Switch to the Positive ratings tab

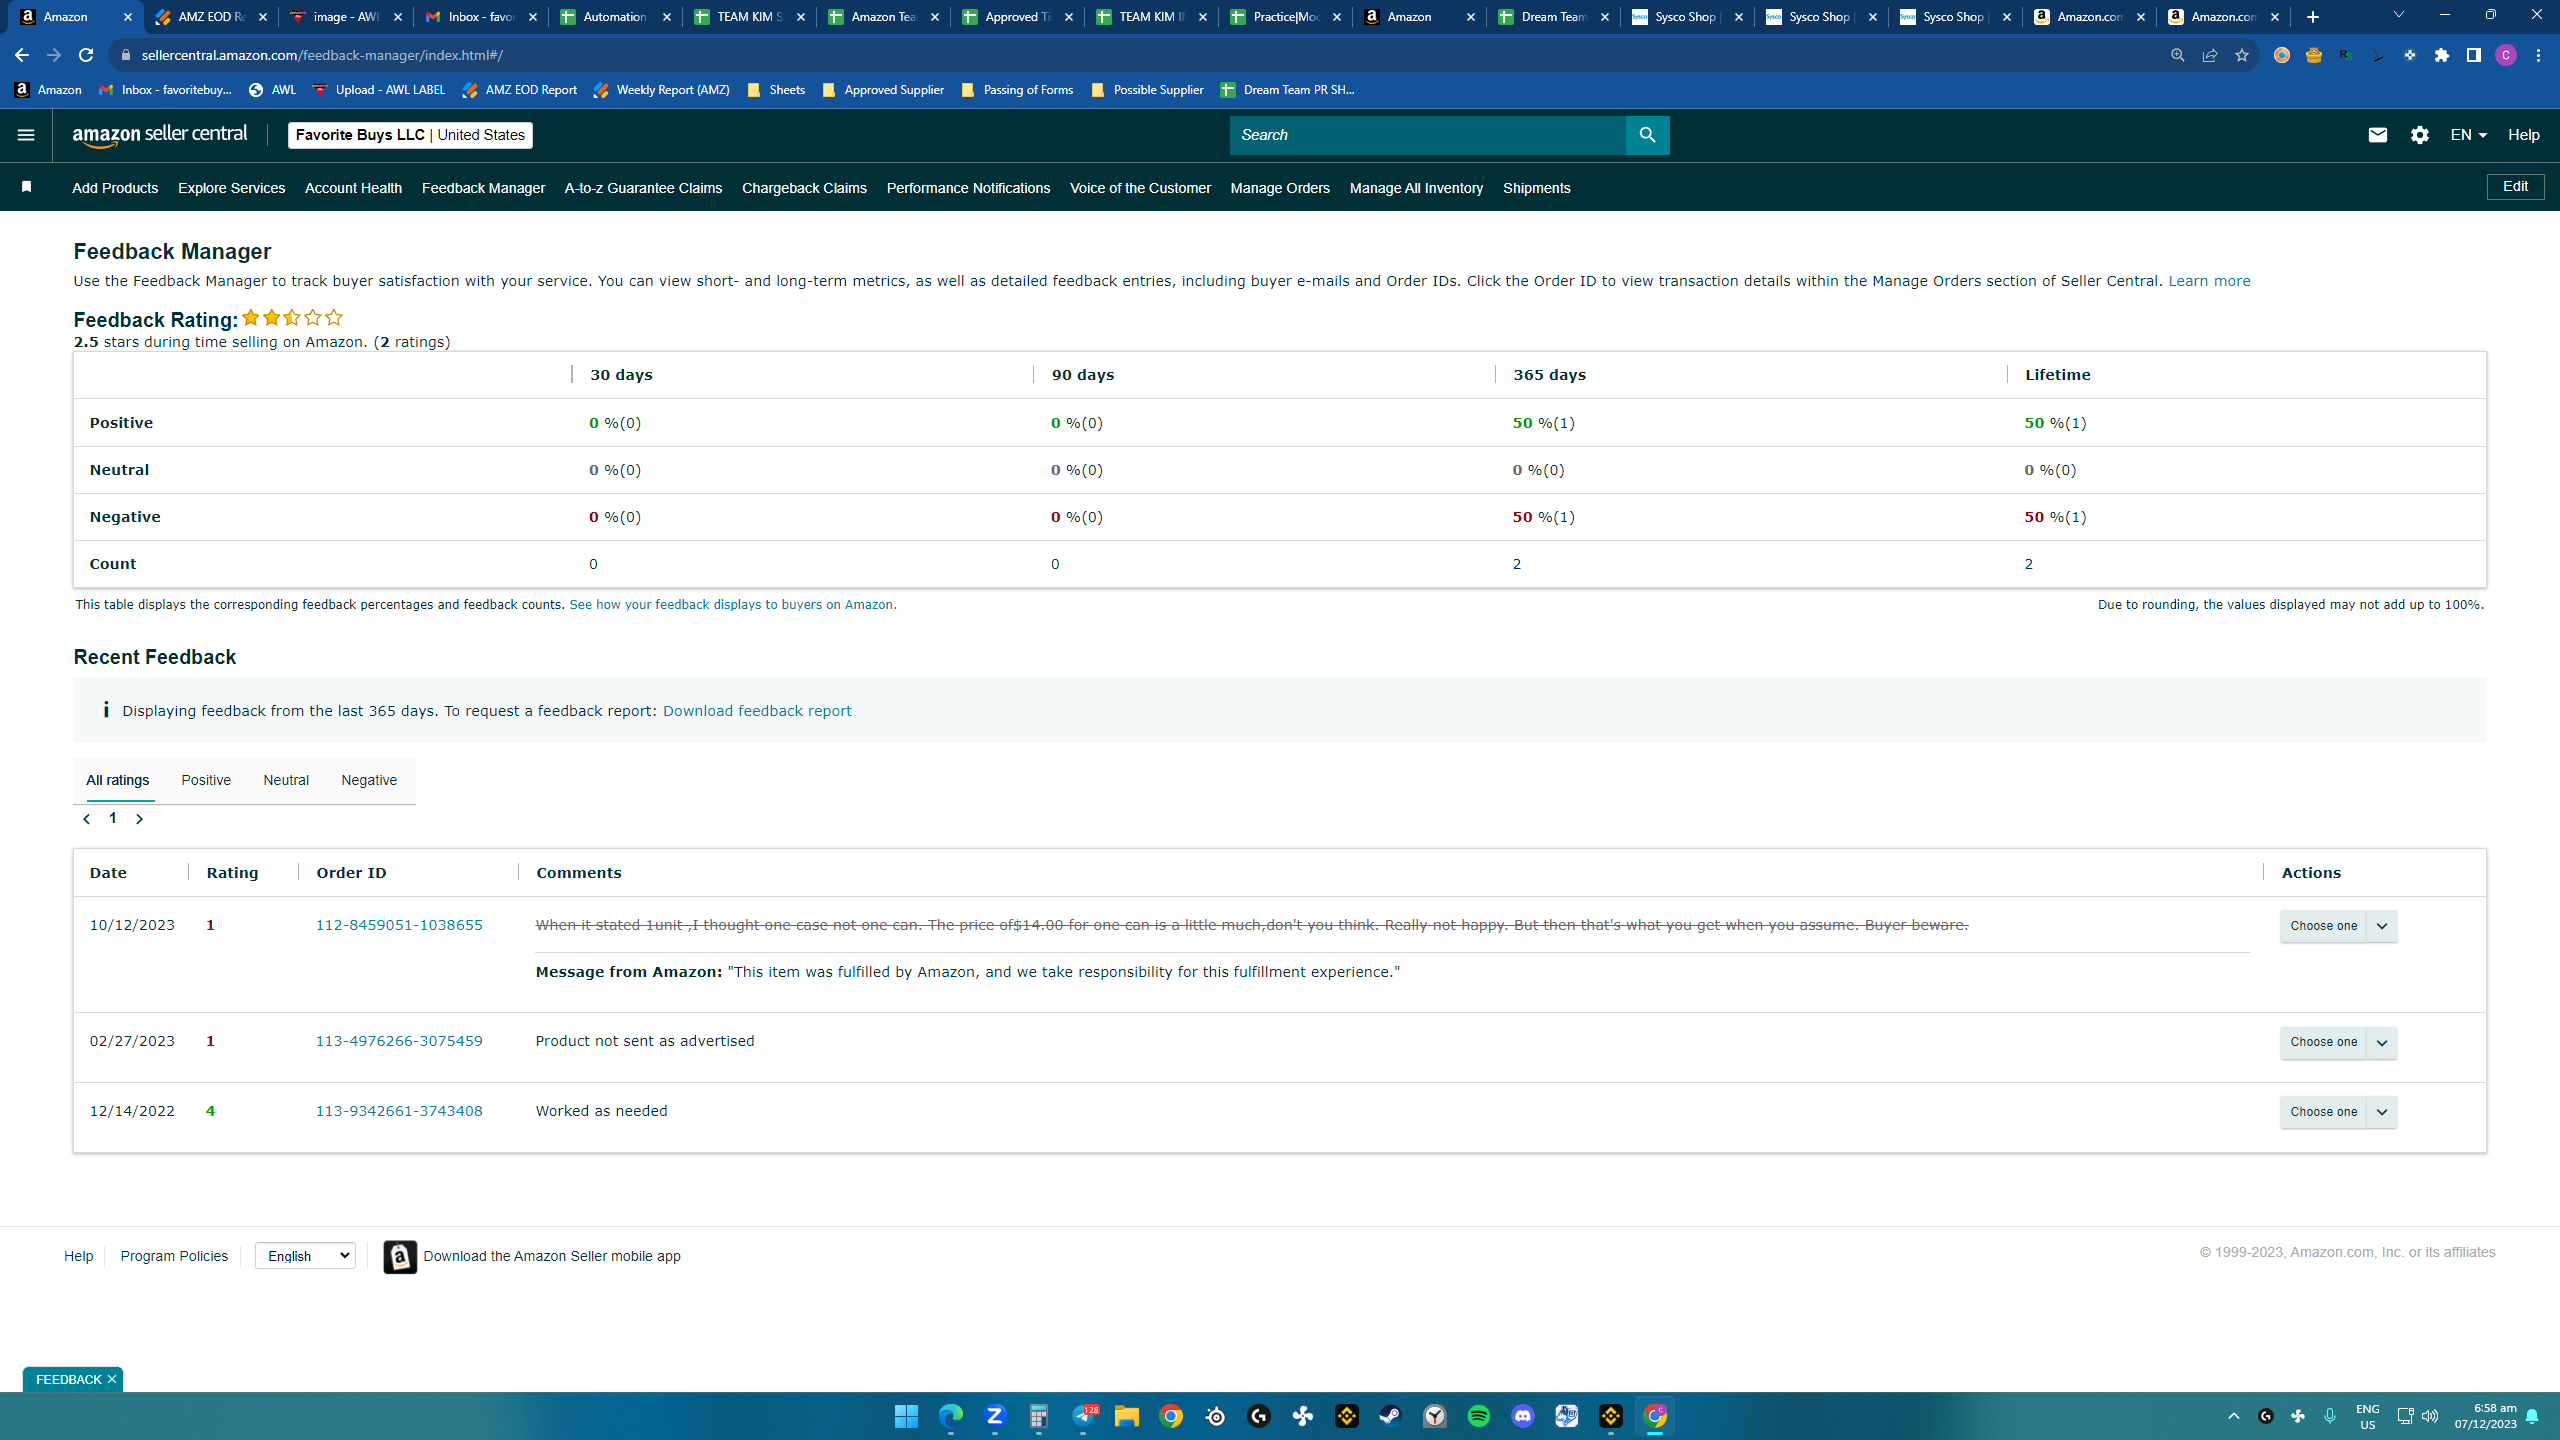[x=206, y=780]
